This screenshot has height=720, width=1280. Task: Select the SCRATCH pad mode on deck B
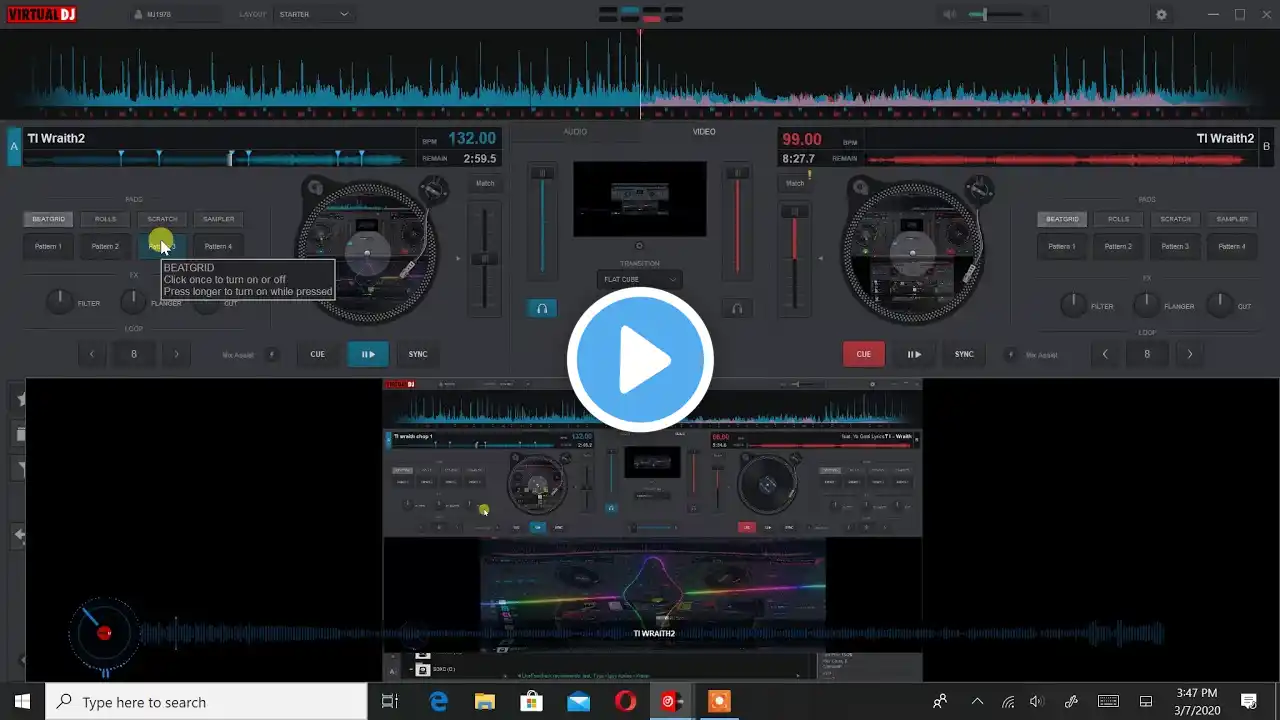click(x=1176, y=219)
